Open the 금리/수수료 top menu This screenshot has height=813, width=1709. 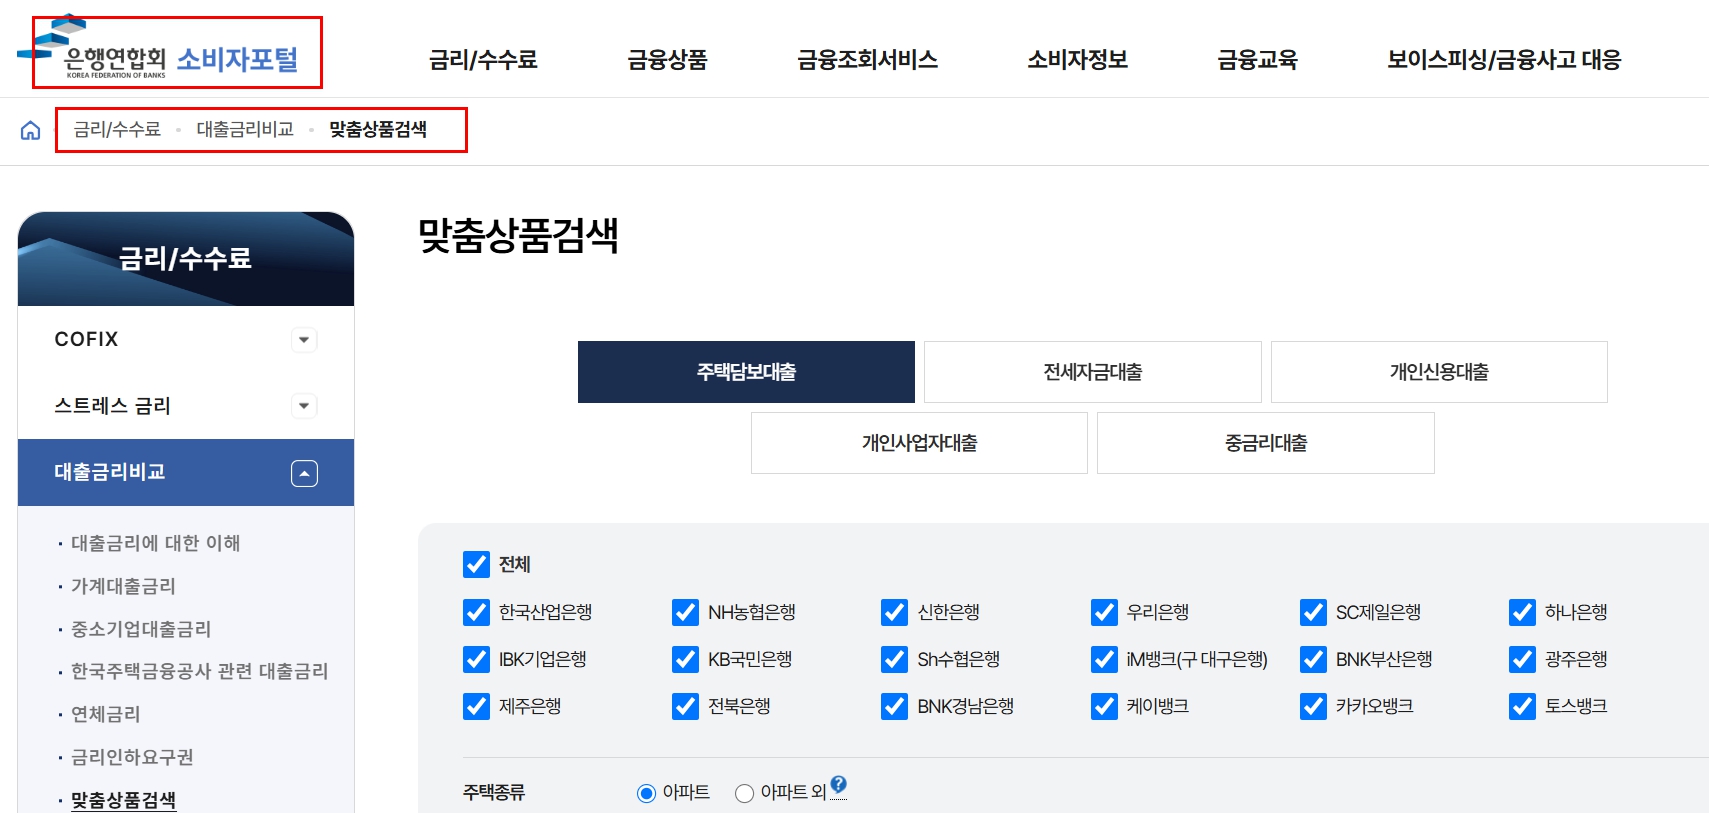tap(483, 60)
